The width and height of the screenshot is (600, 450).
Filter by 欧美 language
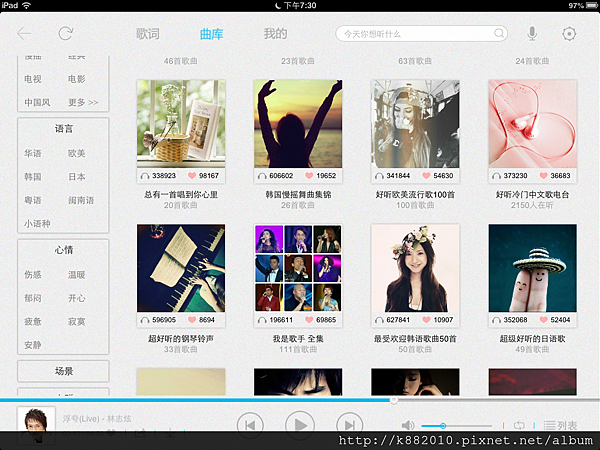tap(77, 153)
